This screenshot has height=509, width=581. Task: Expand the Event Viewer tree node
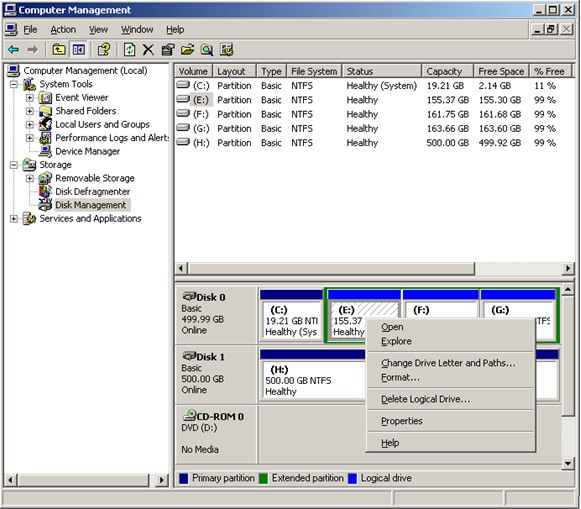click(x=30, y=98)
